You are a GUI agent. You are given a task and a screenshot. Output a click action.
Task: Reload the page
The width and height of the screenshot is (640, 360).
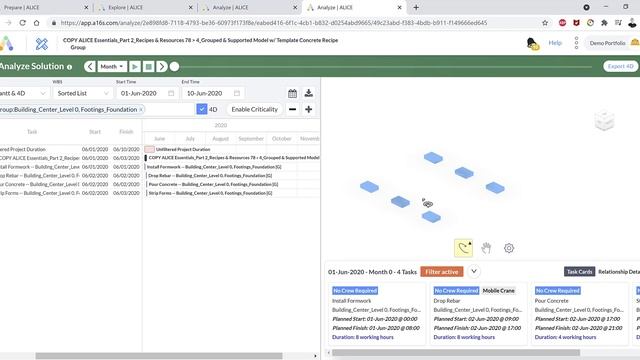(22, 23)
